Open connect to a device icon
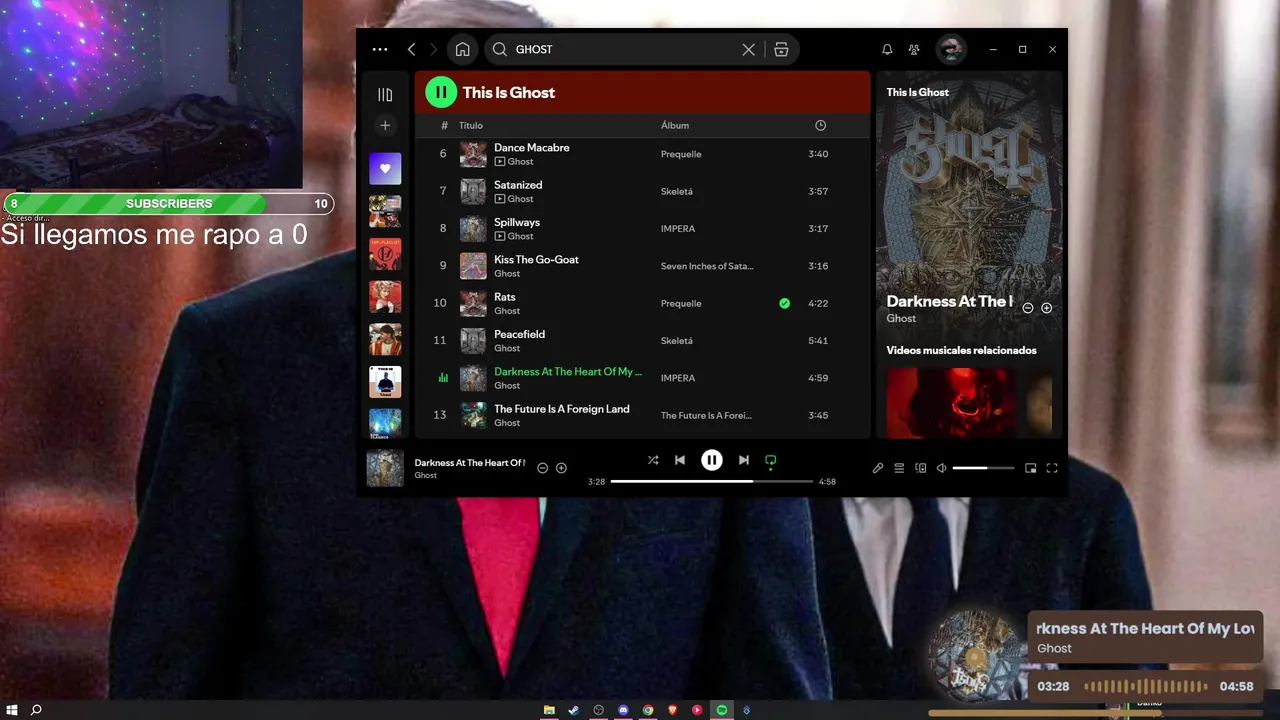 (x=921, y=468)
